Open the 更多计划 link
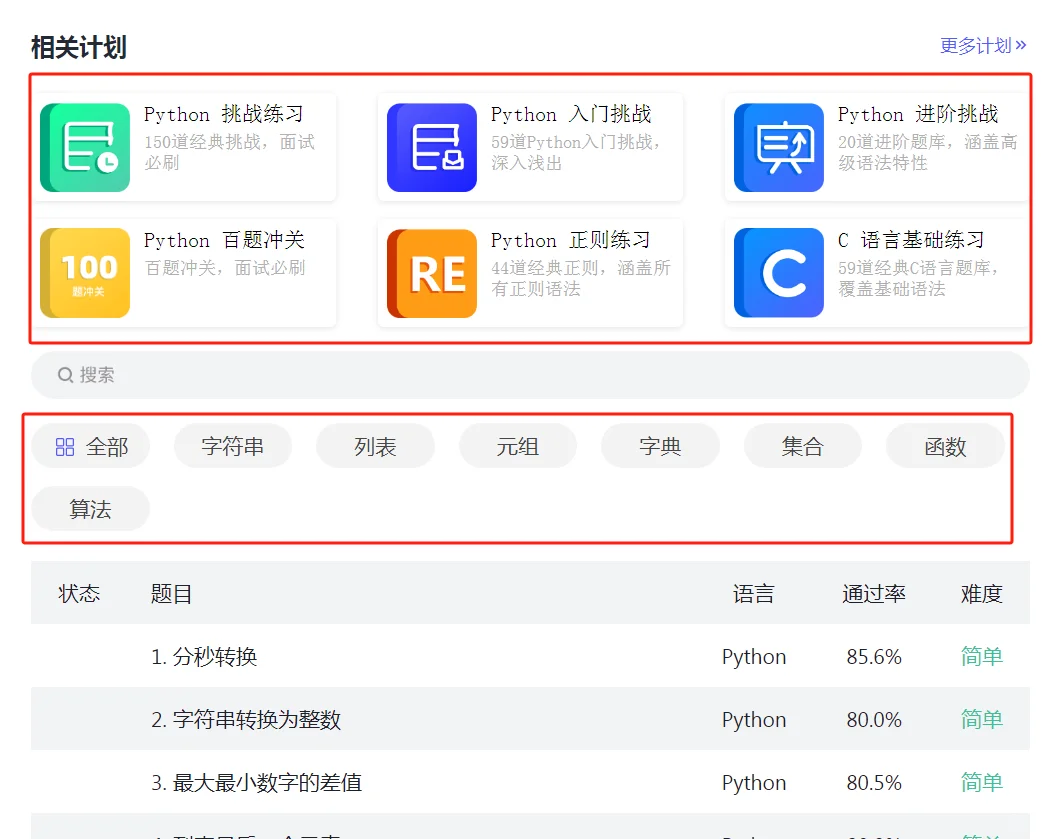The height and width of the screenshot is (839, 1053). coord(981,45)
